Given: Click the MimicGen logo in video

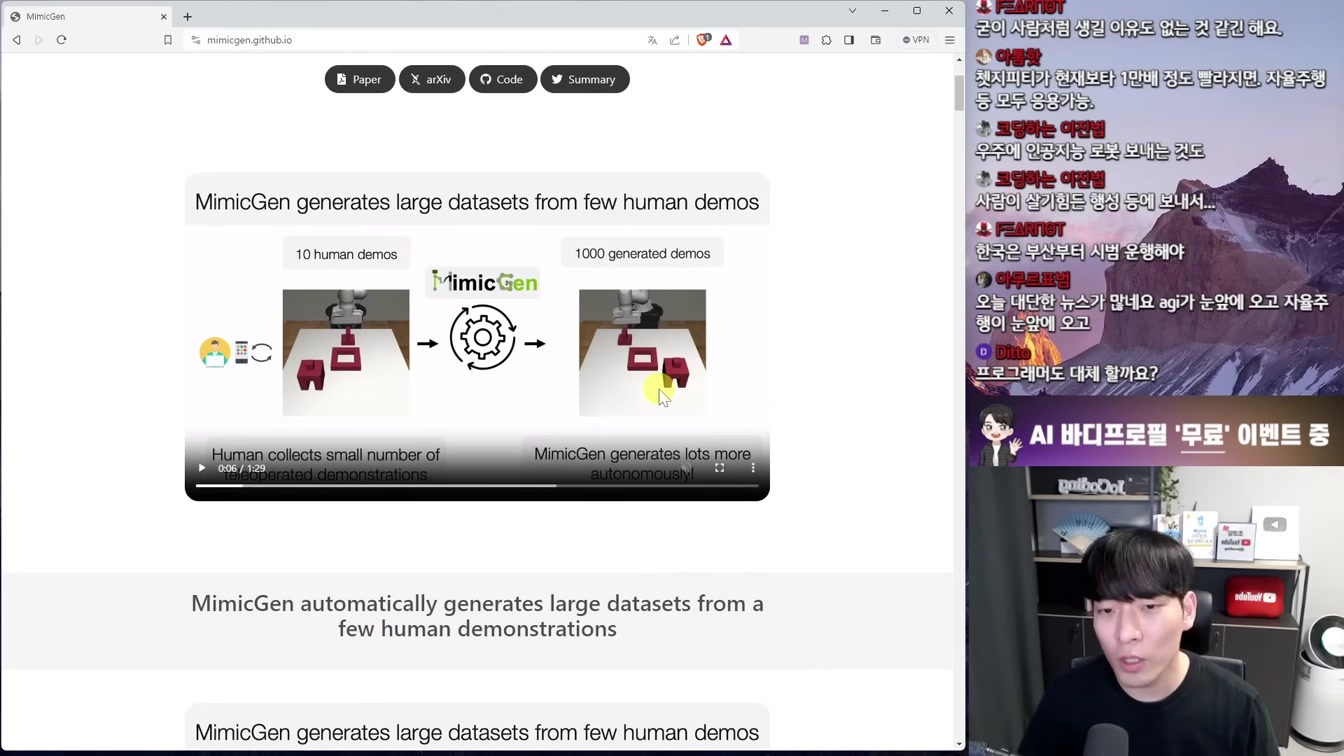Looking at the screenshot, I should tap(485, 283).
